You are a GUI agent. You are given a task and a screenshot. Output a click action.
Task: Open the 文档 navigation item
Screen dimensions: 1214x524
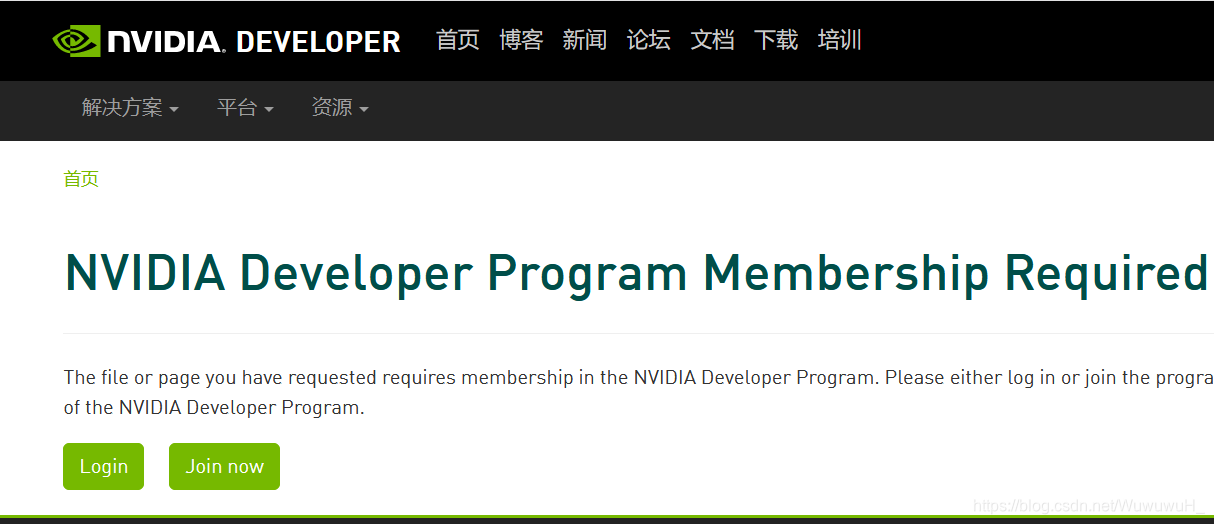(713, 40)
